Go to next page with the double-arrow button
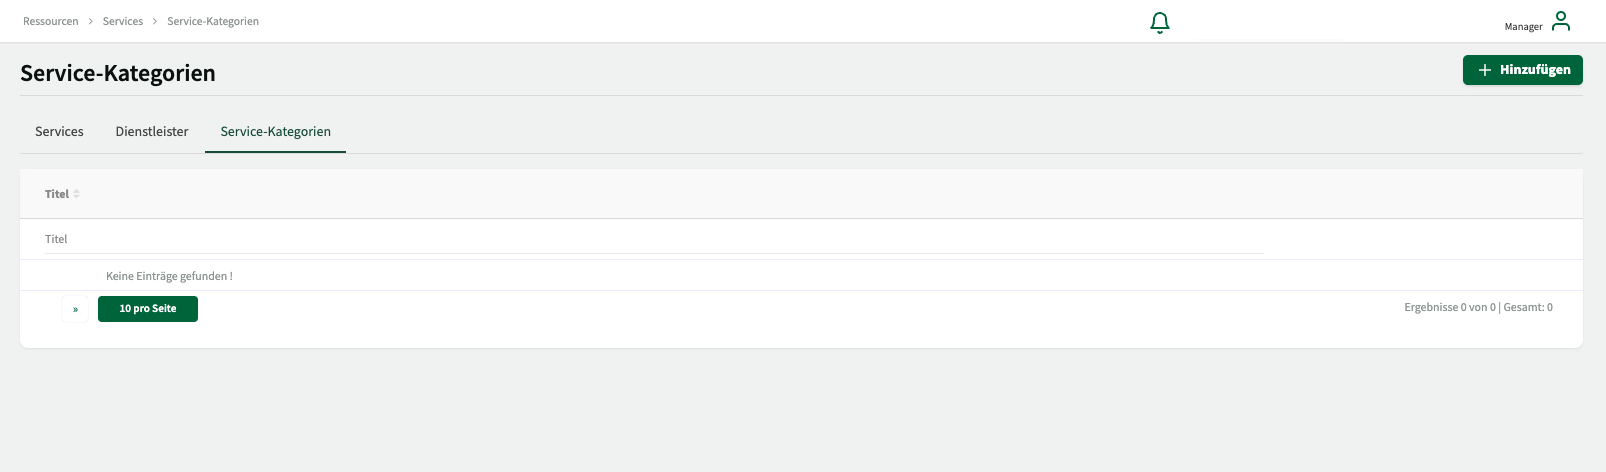 click(75, 309)
